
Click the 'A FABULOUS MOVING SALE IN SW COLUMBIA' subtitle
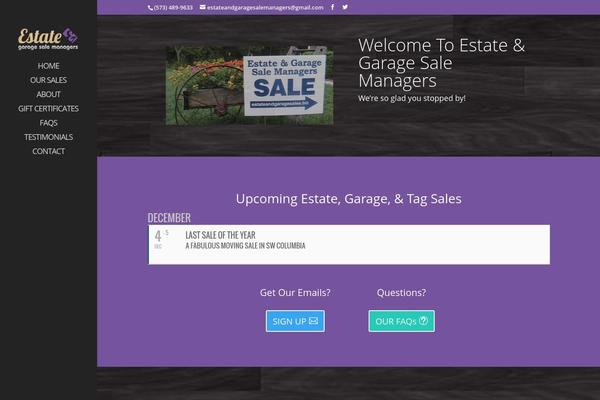pos(245,245)
